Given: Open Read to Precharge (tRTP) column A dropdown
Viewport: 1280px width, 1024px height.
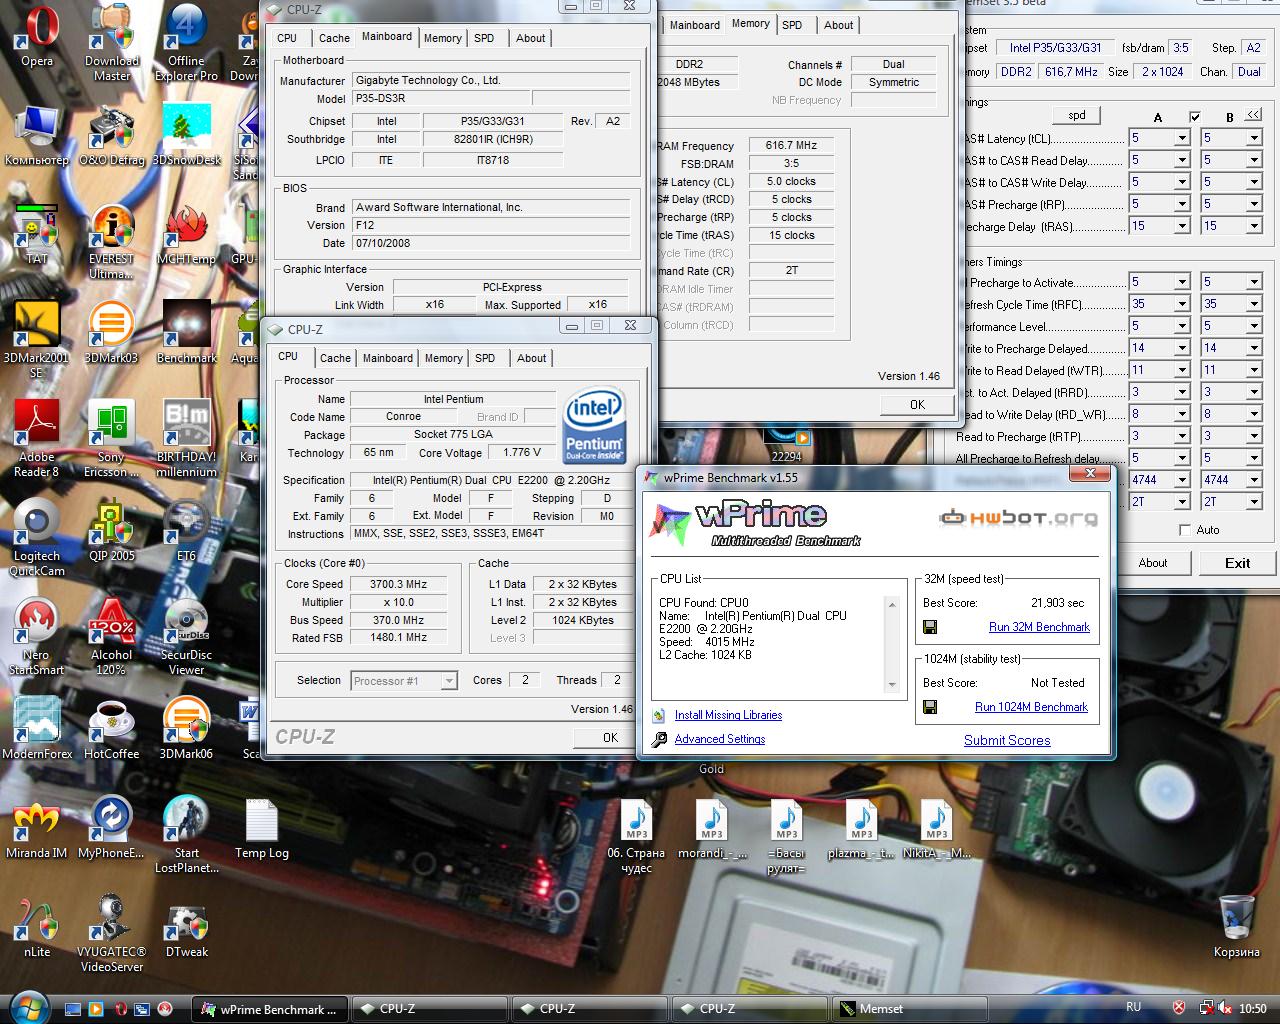Looking at the screenshot, I should [1181, 436].
